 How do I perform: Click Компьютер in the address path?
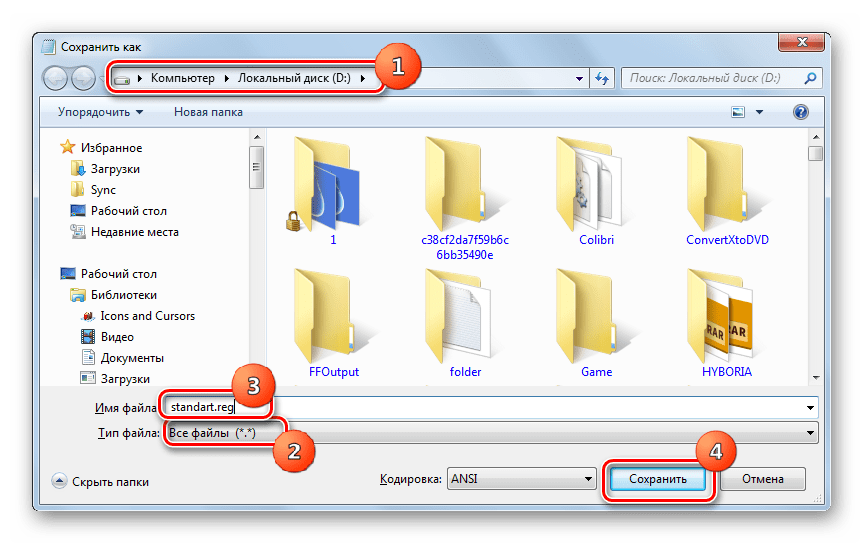[x=183, y=78]
